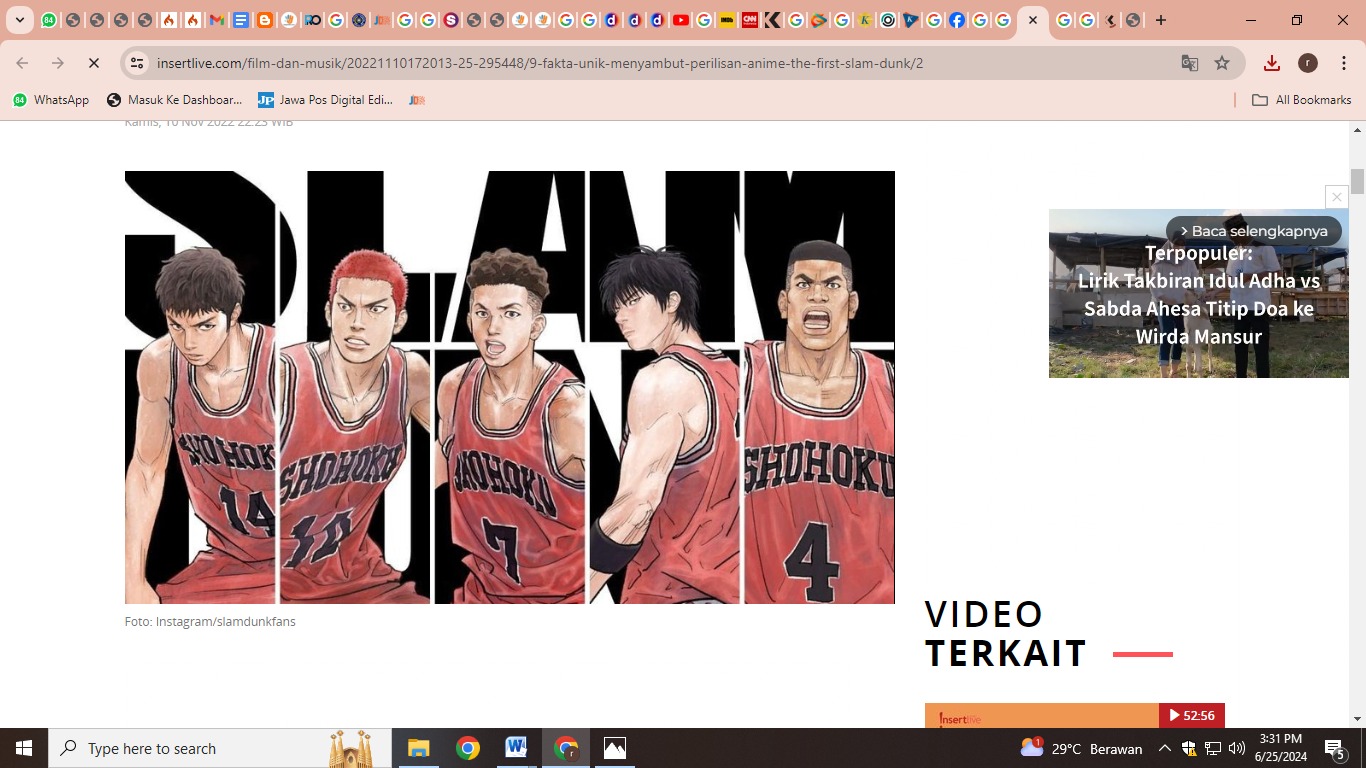Open the Chrome profile avatar
Image resolution: width=1366 pixels, height=768 pixels.
(1308, 63)
